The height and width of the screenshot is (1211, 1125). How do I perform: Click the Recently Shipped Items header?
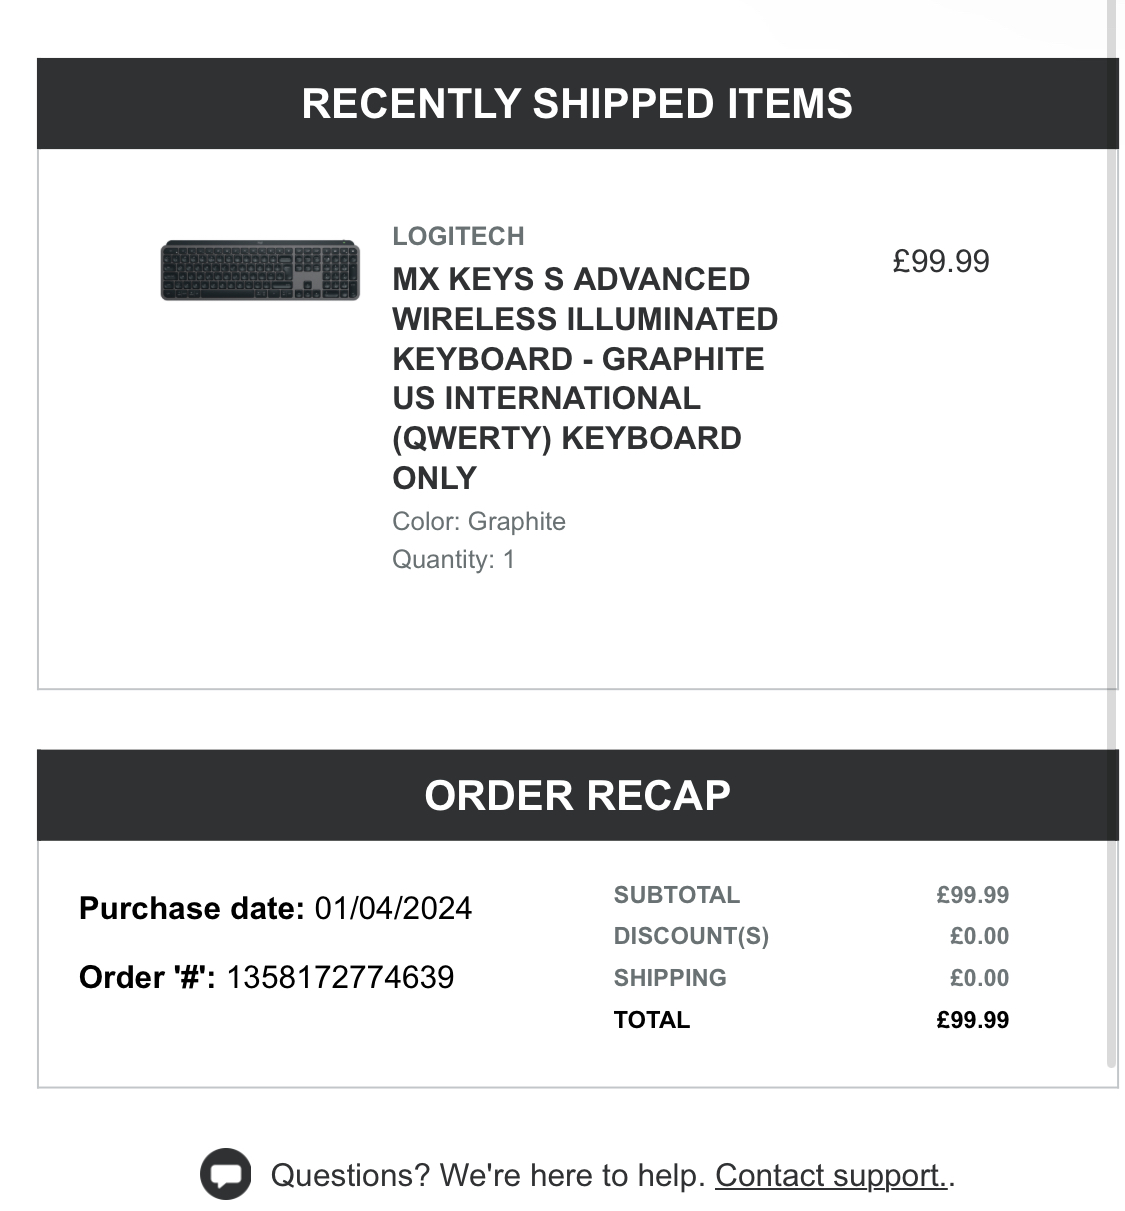[x=578, y=104]
